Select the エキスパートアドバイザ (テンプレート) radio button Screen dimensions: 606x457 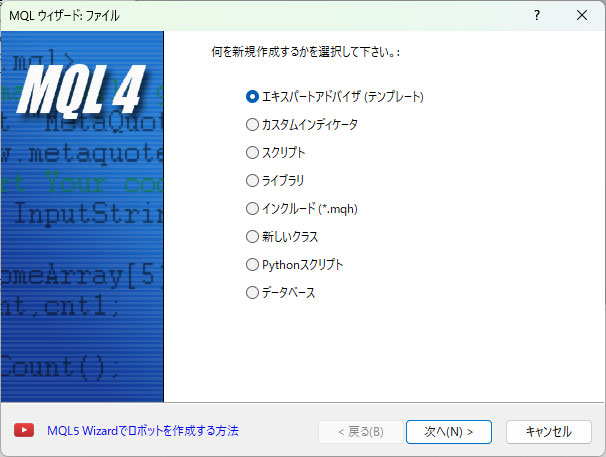(x=252, y=97)
